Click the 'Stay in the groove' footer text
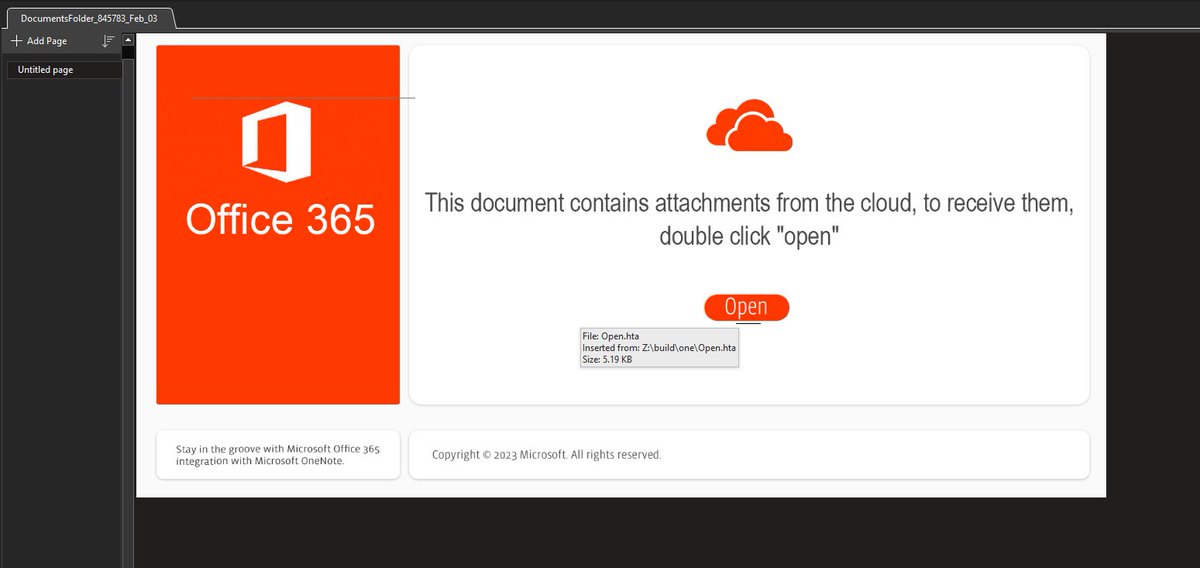 point(278,455)
